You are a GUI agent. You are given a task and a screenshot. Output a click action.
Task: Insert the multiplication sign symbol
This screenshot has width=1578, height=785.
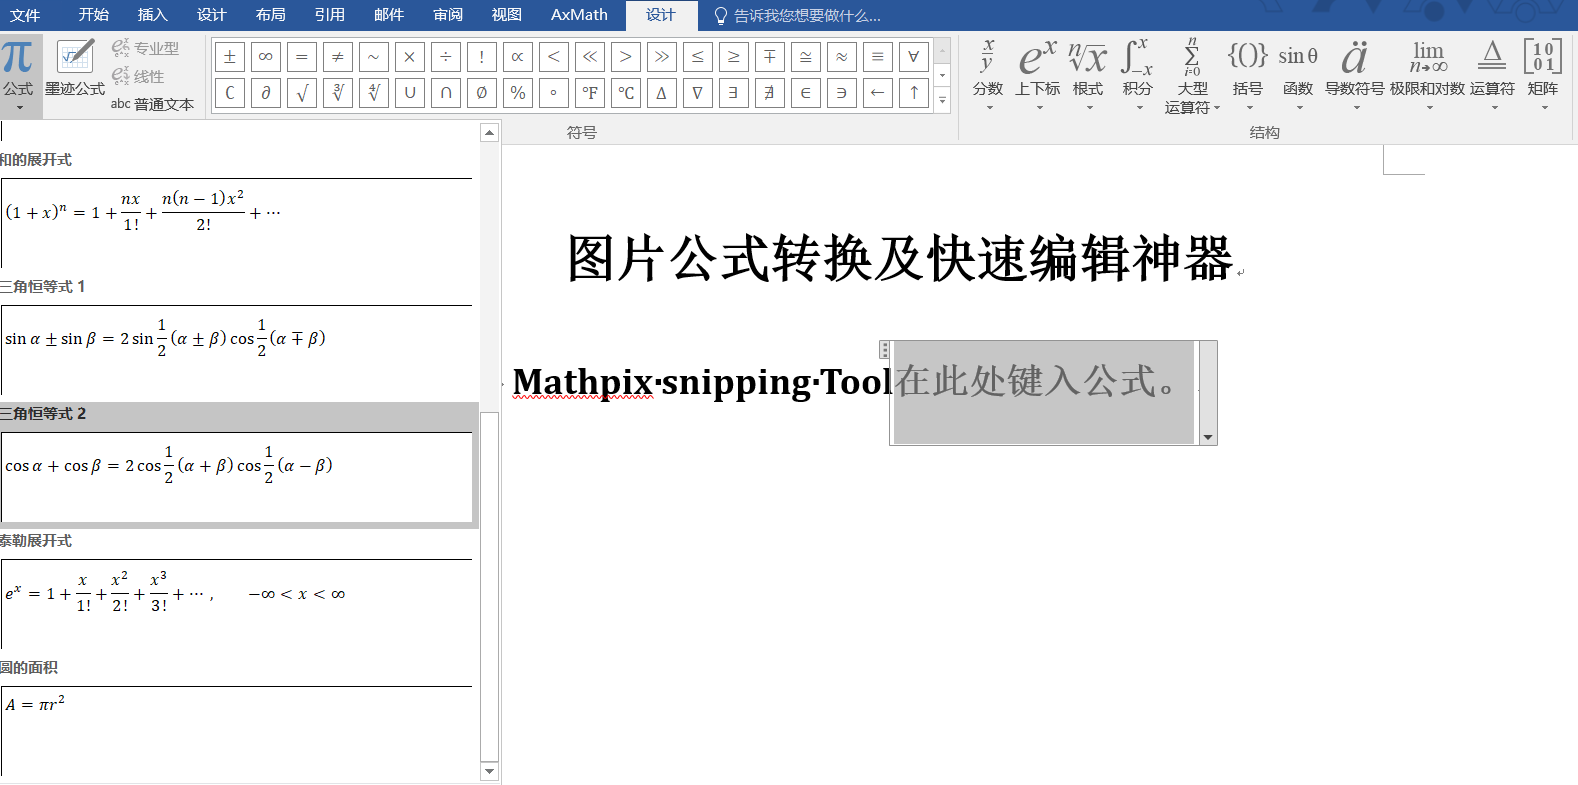[x=410, y=57]
